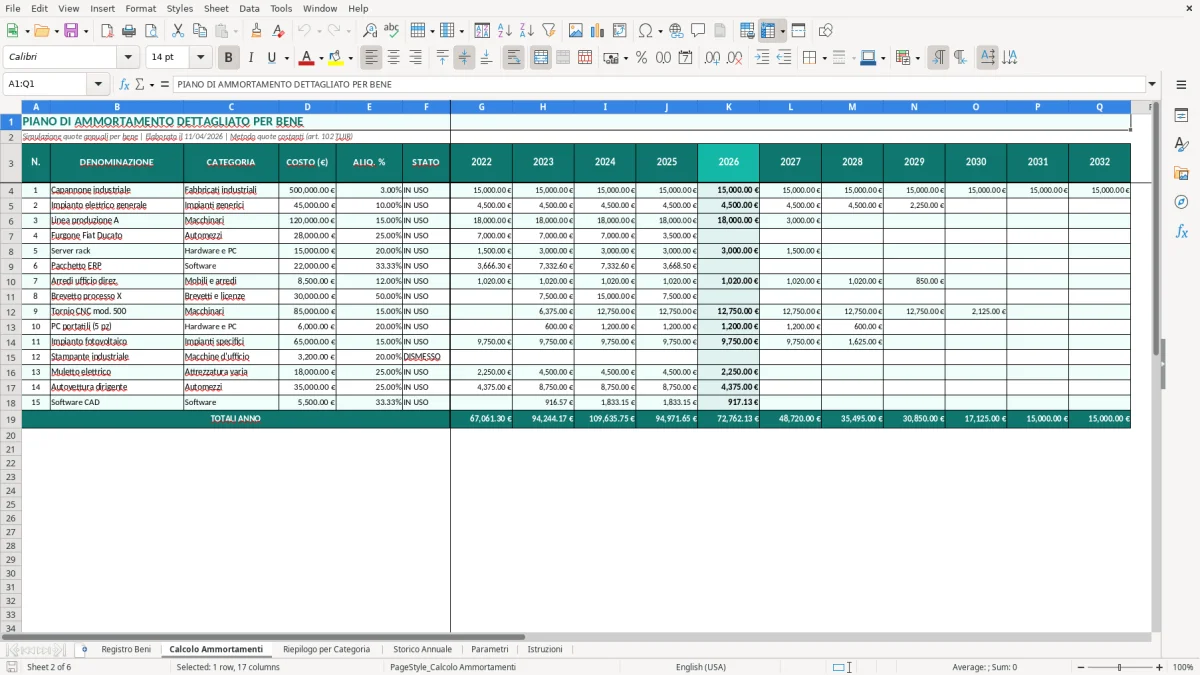Click Merge and Center Cells icon
Screen dimensions: 1200x675
(x=541, y=58)
